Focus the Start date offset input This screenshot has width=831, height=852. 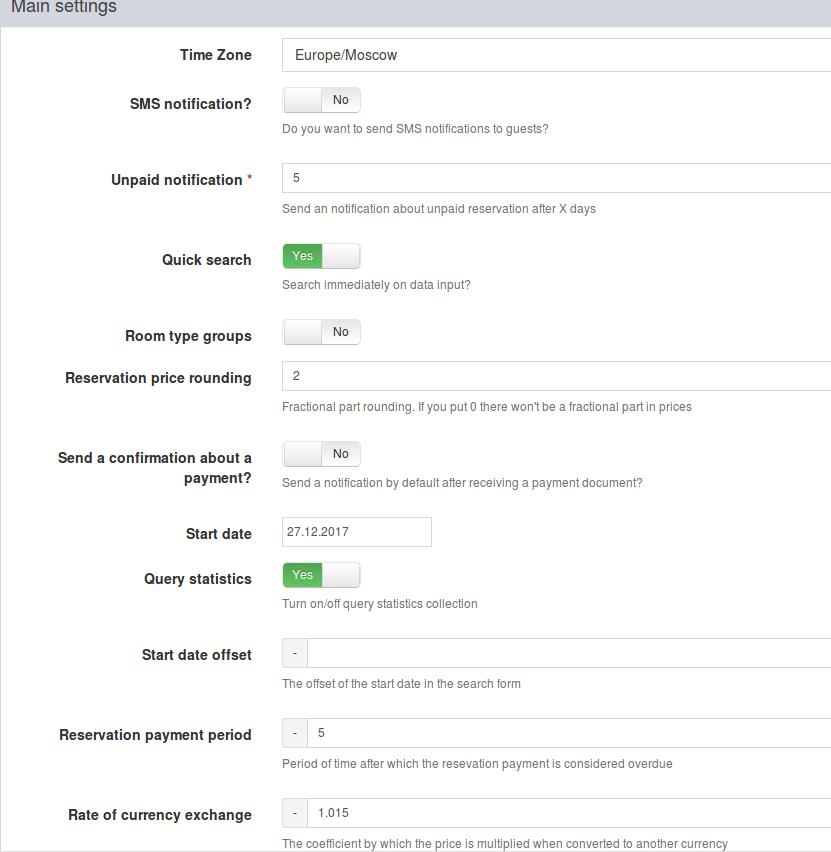(569, 653)
